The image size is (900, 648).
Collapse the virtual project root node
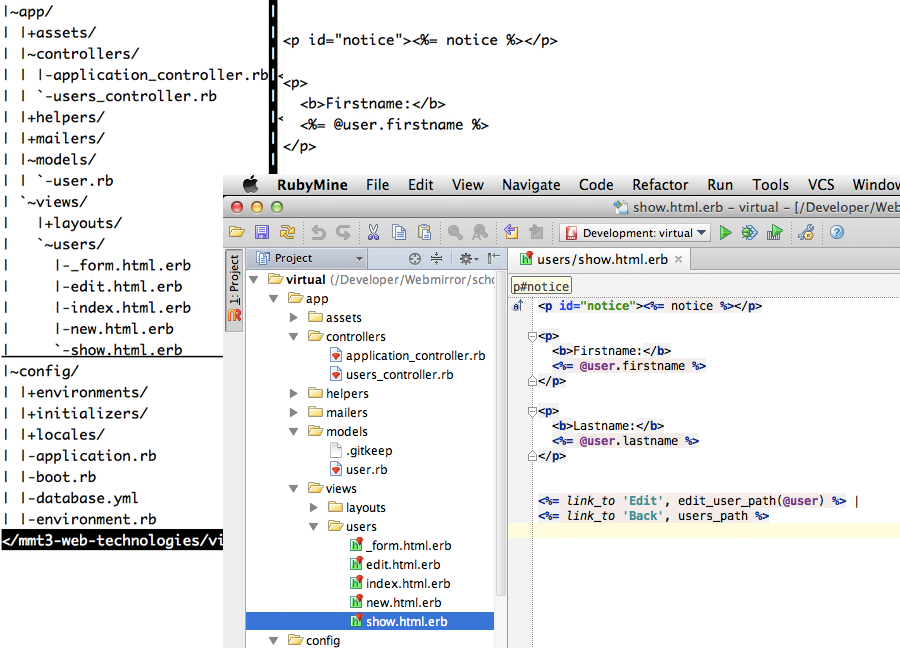(x=254, y=280)
